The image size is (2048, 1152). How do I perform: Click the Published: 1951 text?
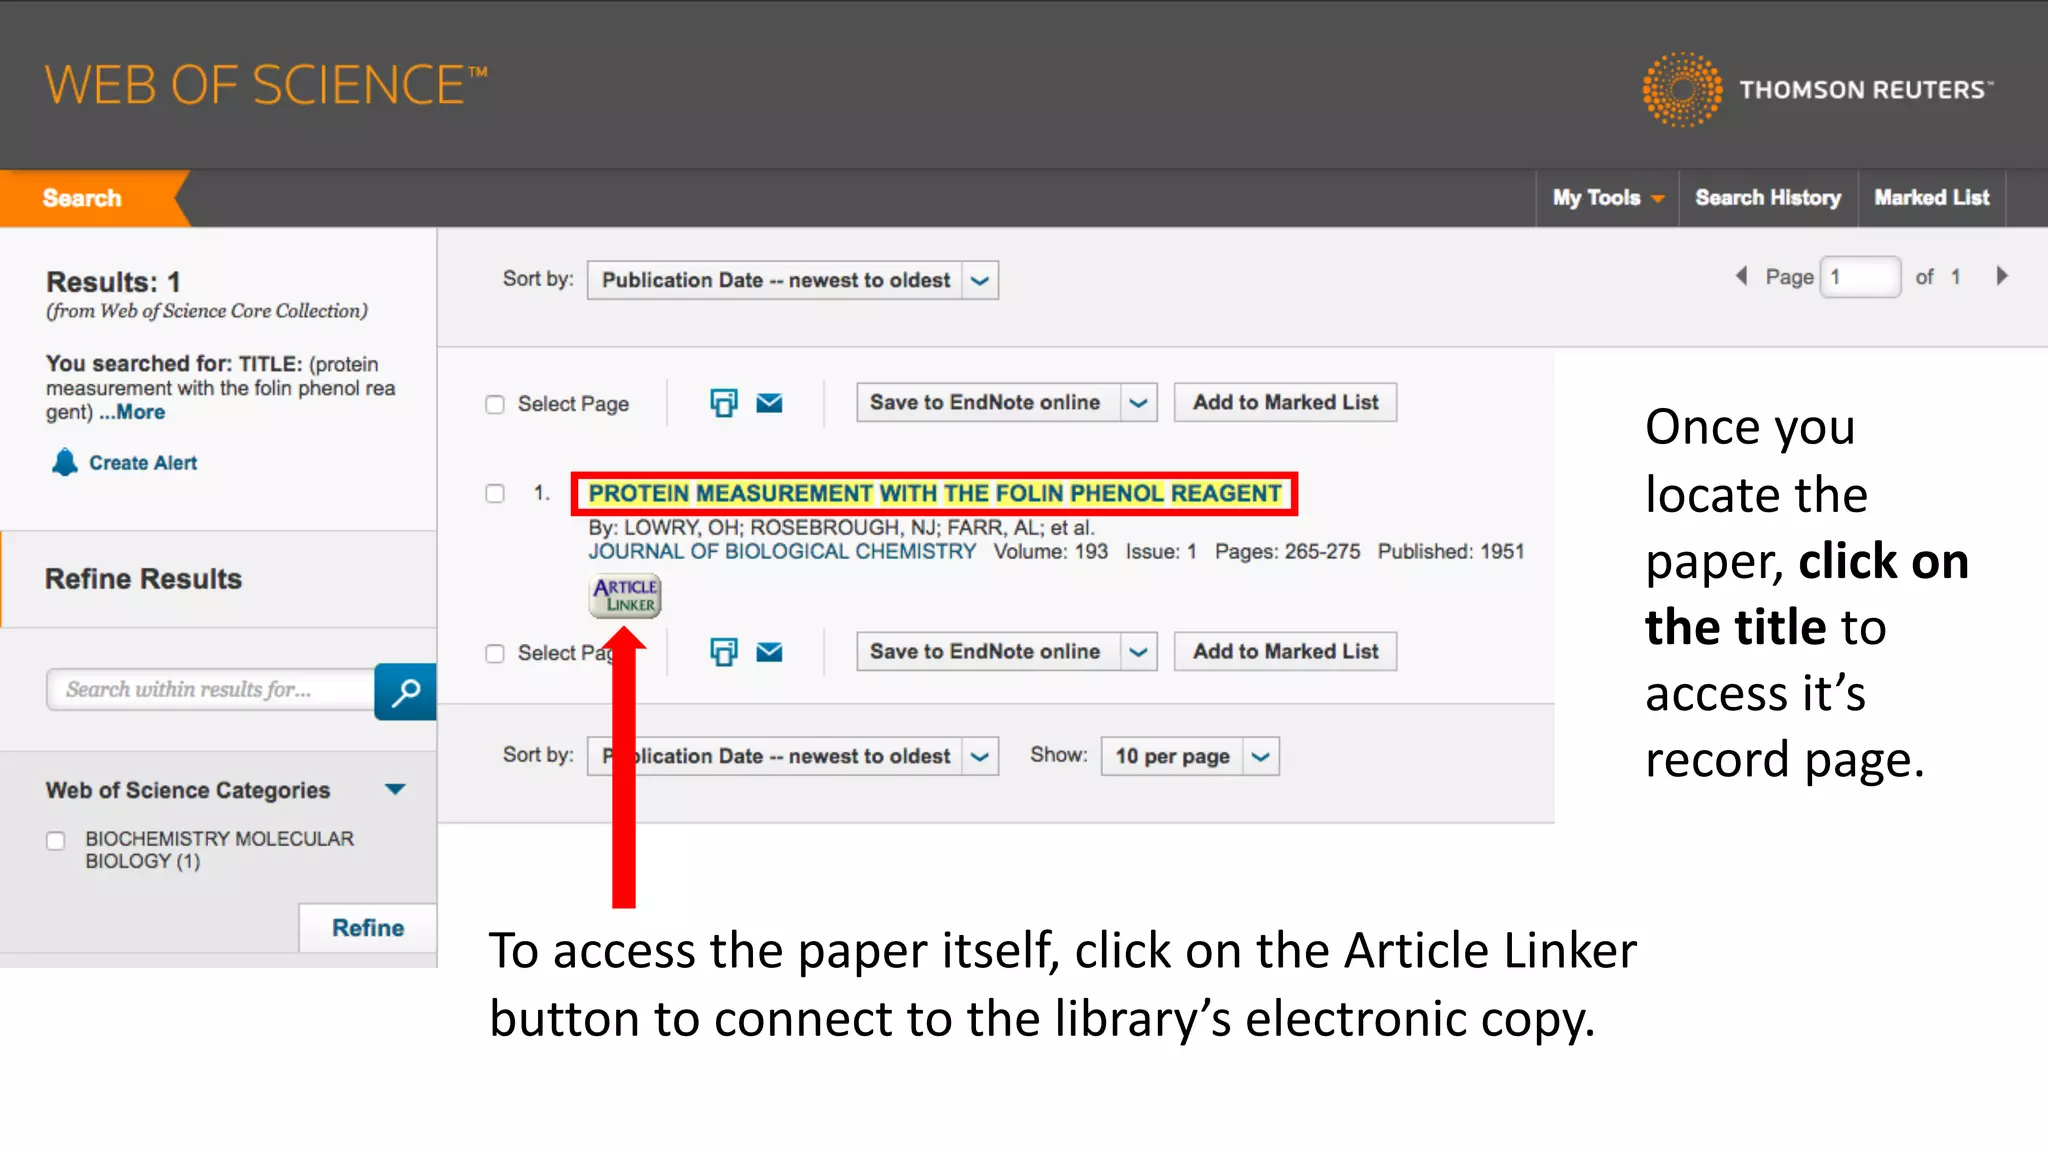1451,551
